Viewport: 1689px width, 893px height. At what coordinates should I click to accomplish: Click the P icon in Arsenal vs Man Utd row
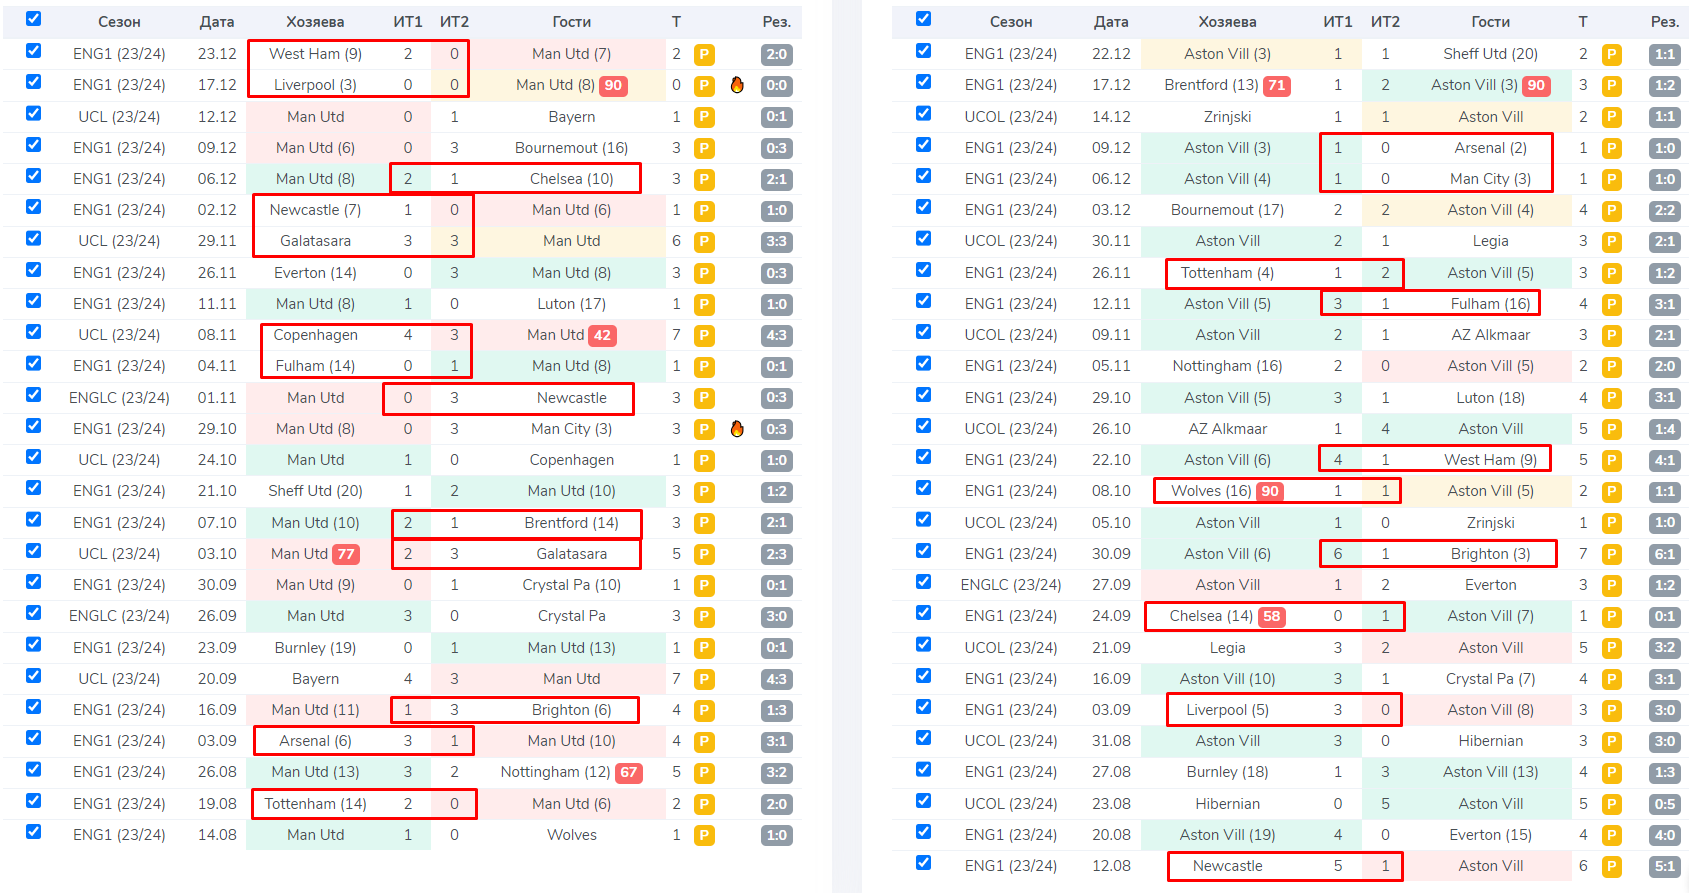pos(705,741)
